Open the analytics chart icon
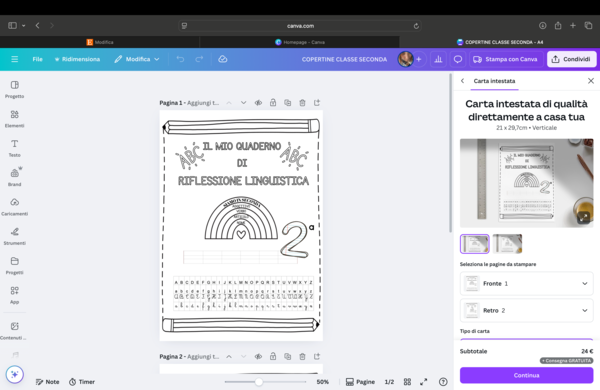This screenshot has width=600, height=390. [x=439, y=59]
